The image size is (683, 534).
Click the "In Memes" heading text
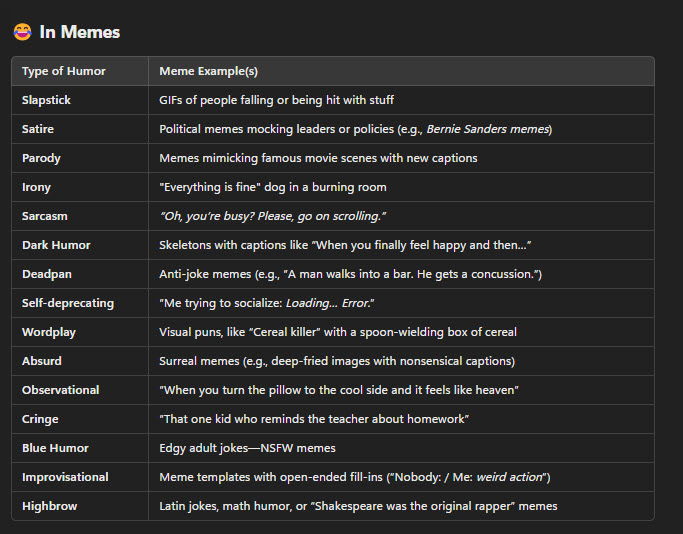click(80, 33)
